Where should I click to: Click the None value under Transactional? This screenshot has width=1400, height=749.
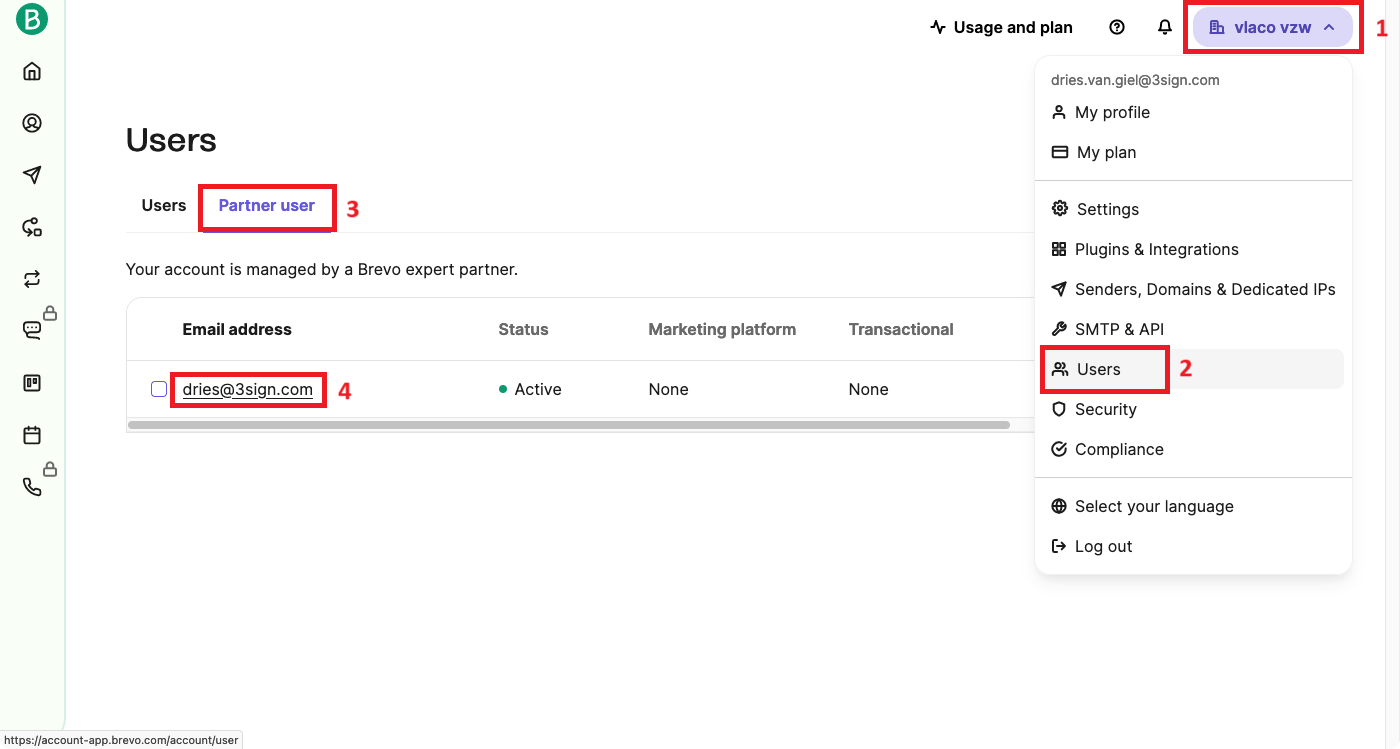(868, 389)
